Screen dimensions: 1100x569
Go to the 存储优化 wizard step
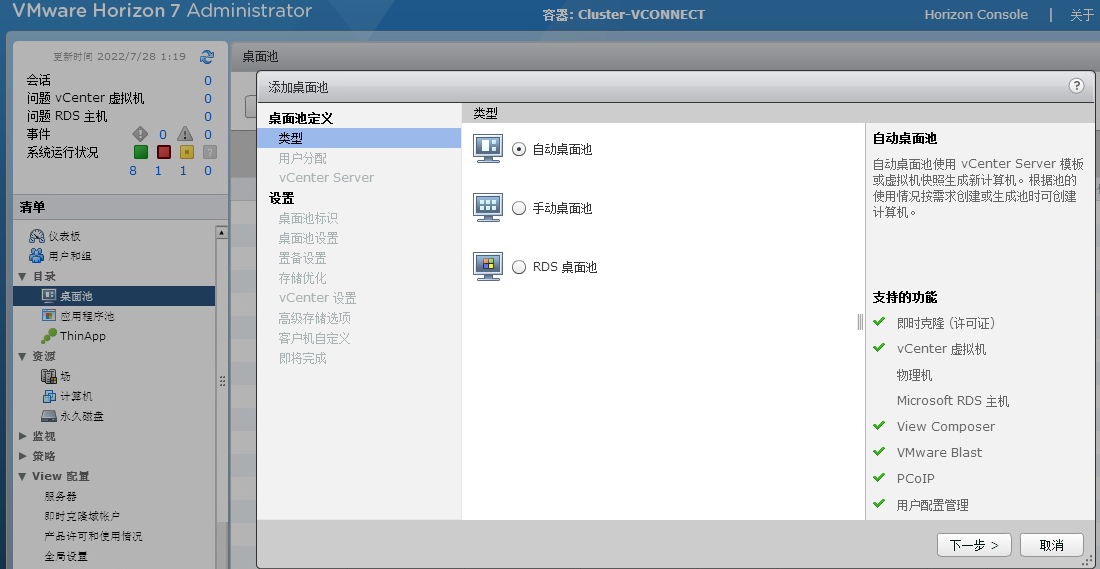(302, 279)
